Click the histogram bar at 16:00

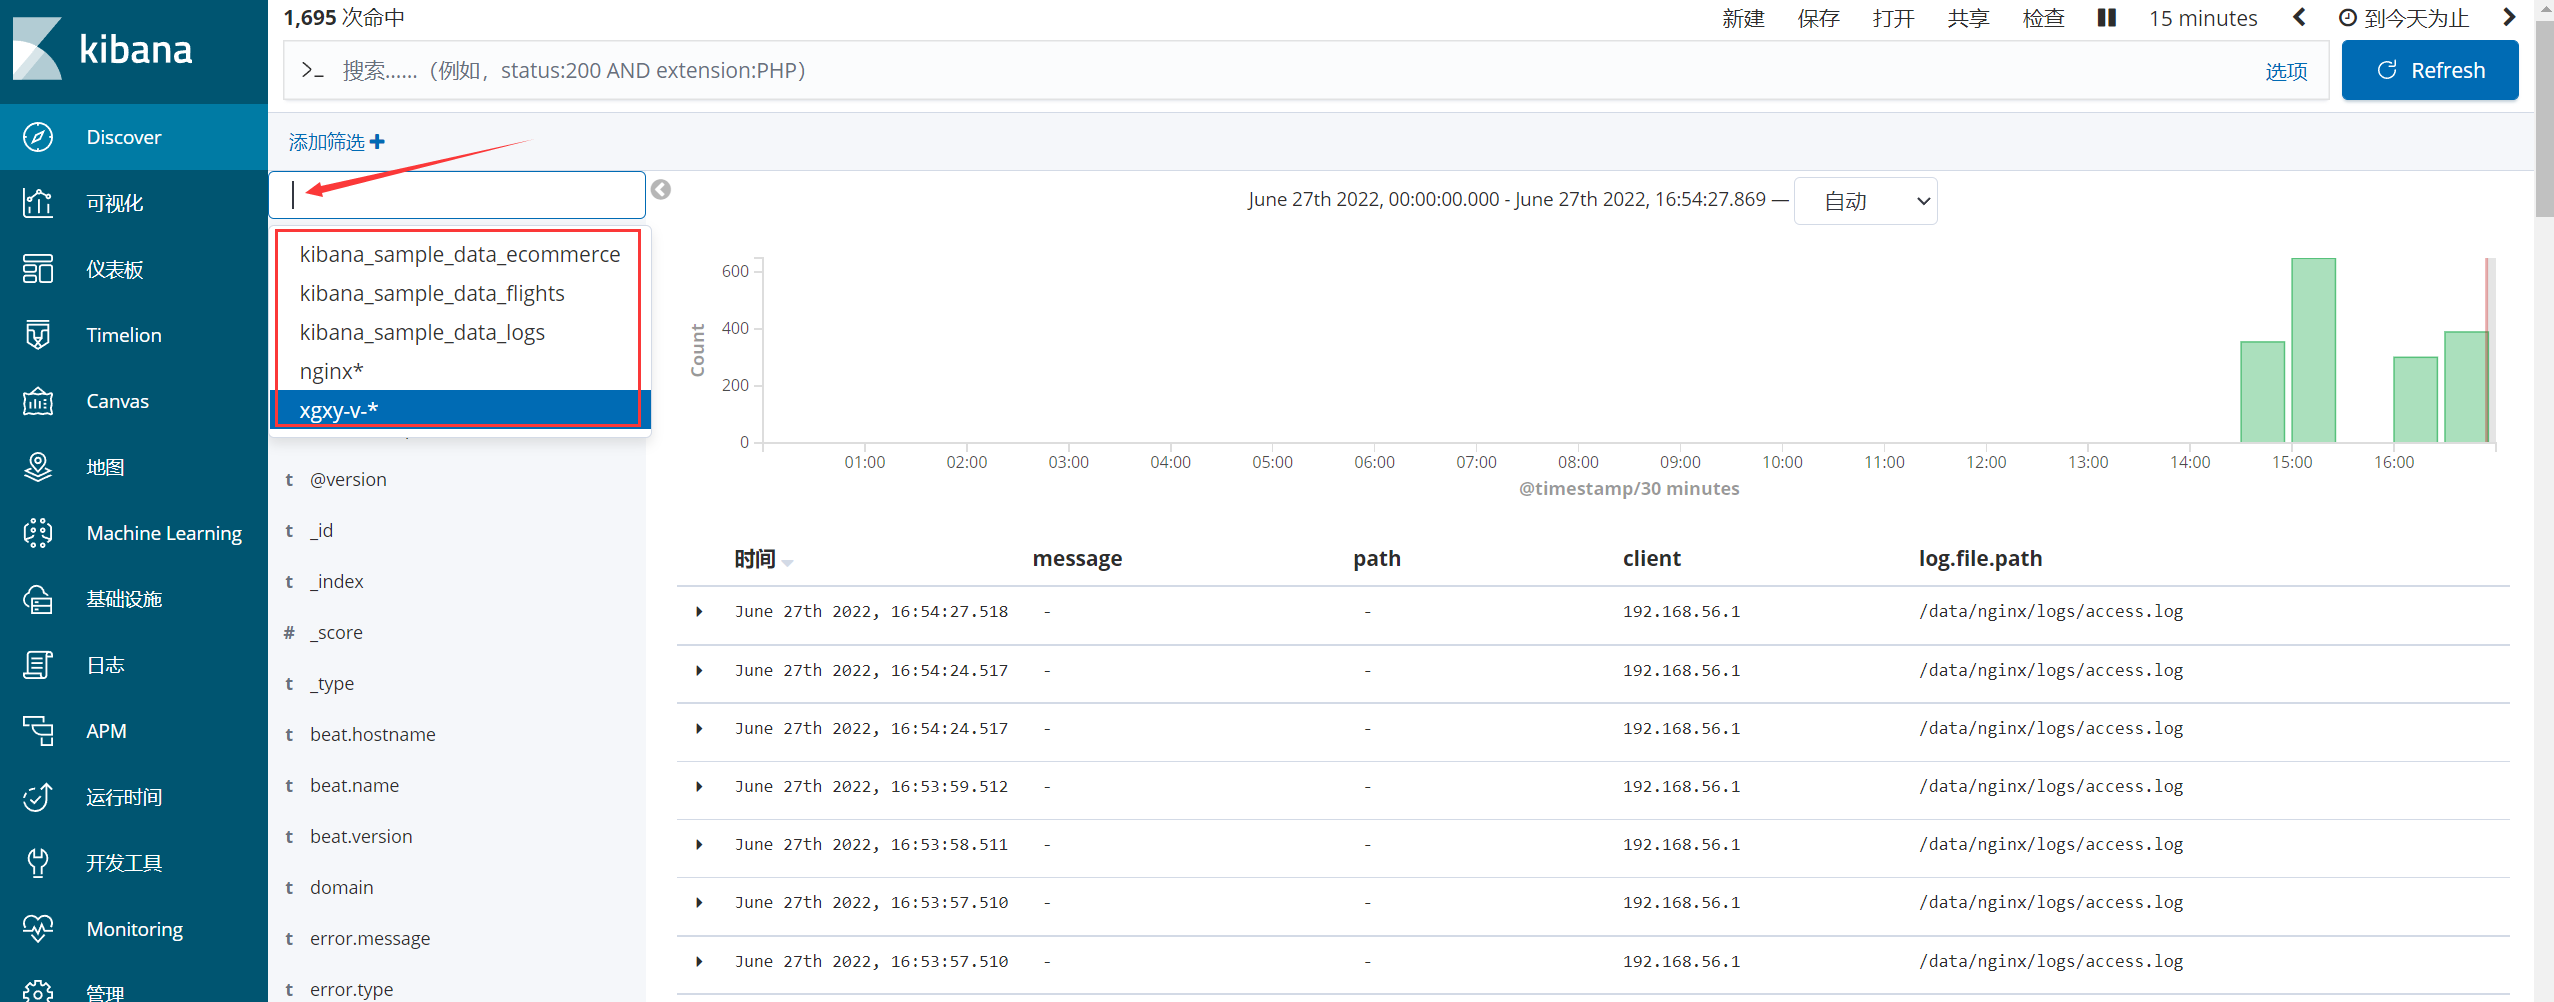(x=2415, y=400)
